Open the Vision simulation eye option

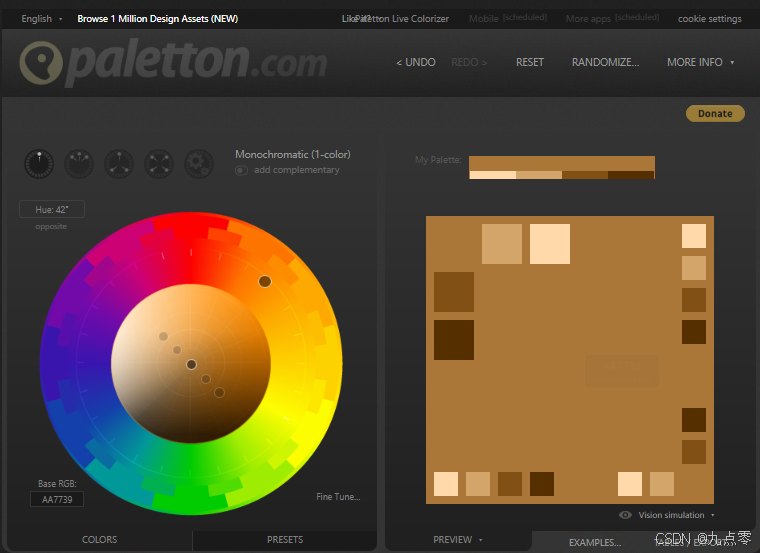pos(625,515)
